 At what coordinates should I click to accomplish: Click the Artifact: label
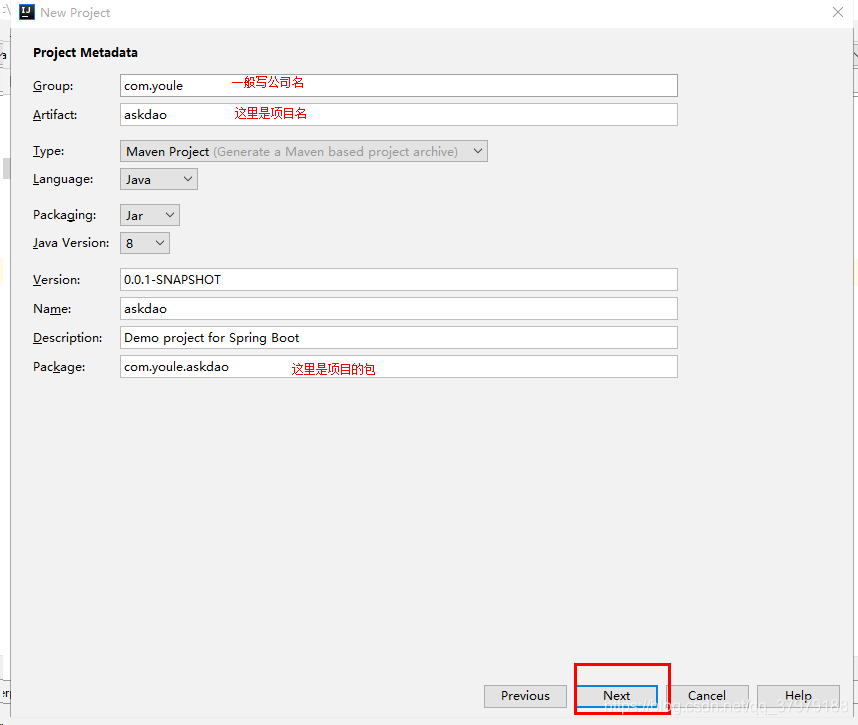[x=55, y=115]
